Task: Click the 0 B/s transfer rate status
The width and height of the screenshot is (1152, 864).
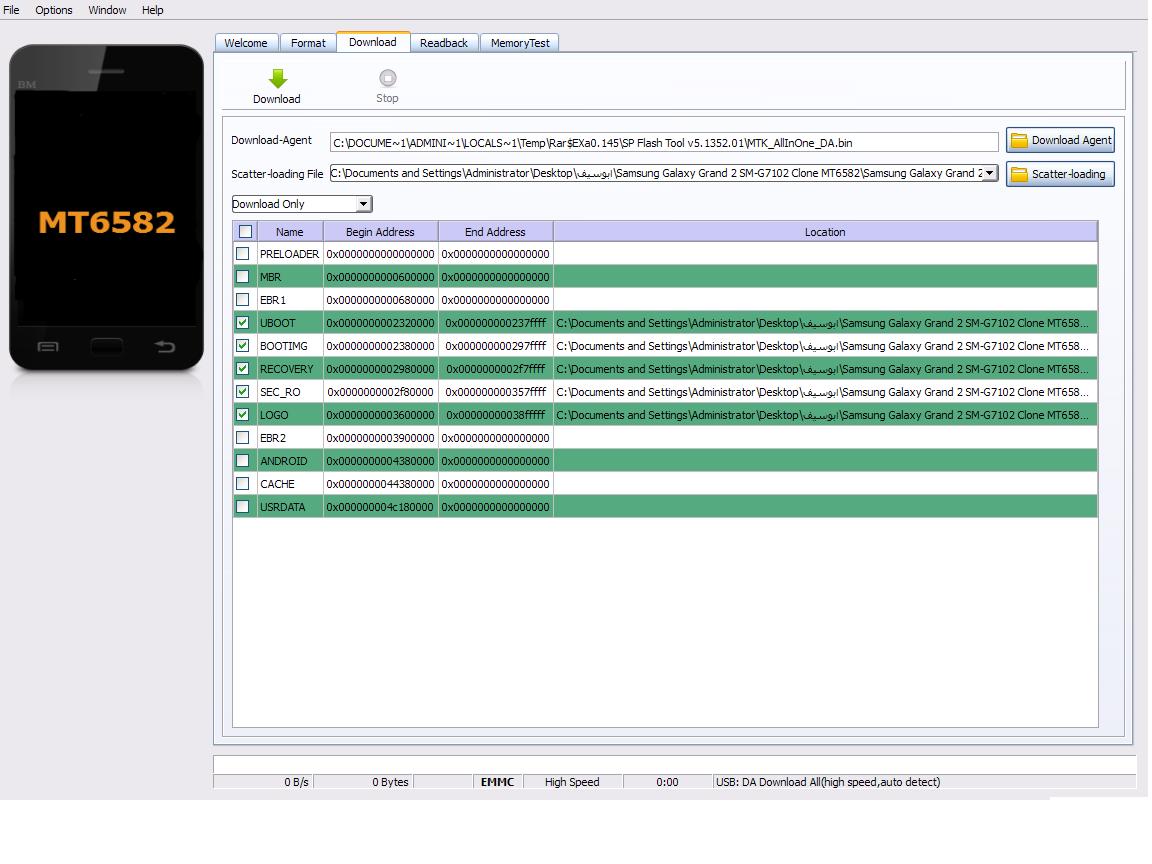Action: (x=296, y=782)
